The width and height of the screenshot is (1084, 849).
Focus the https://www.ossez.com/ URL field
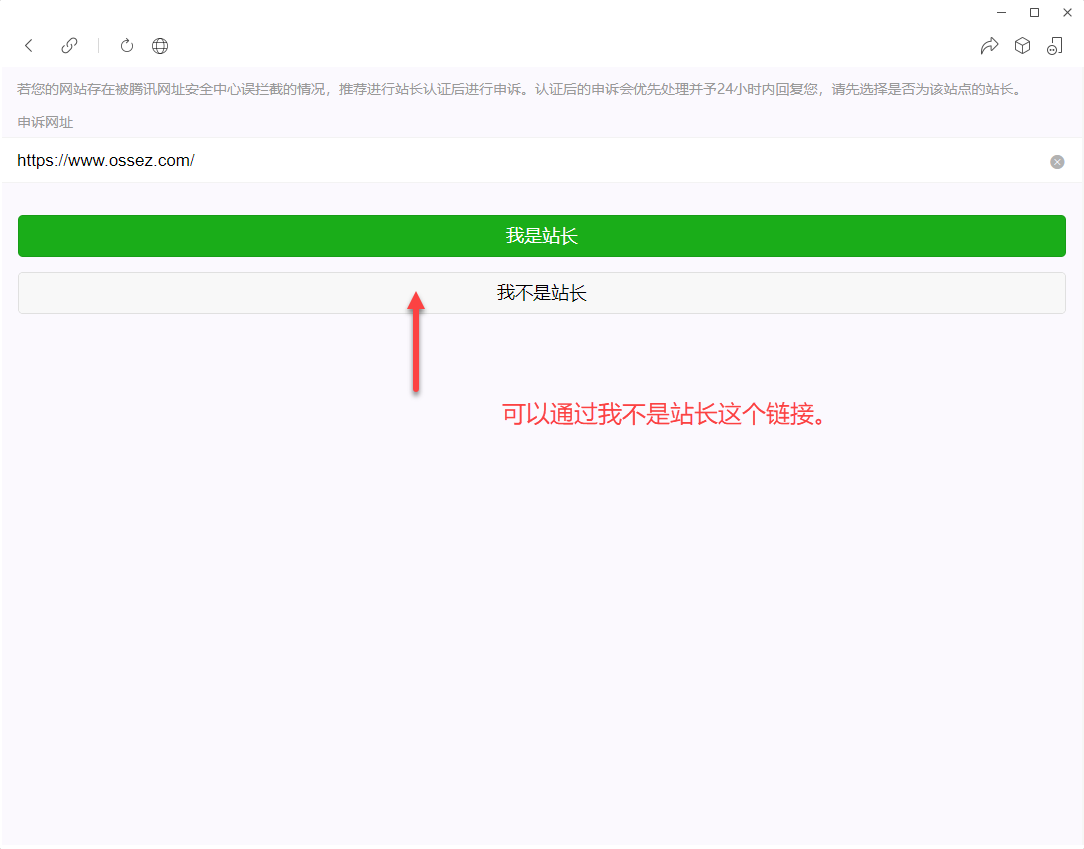[x=500, y=161]
